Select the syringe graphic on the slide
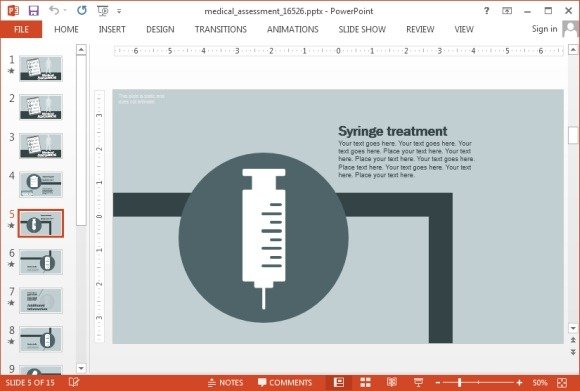The width and height of the screenshot is (580, 391). coord(264,239)
